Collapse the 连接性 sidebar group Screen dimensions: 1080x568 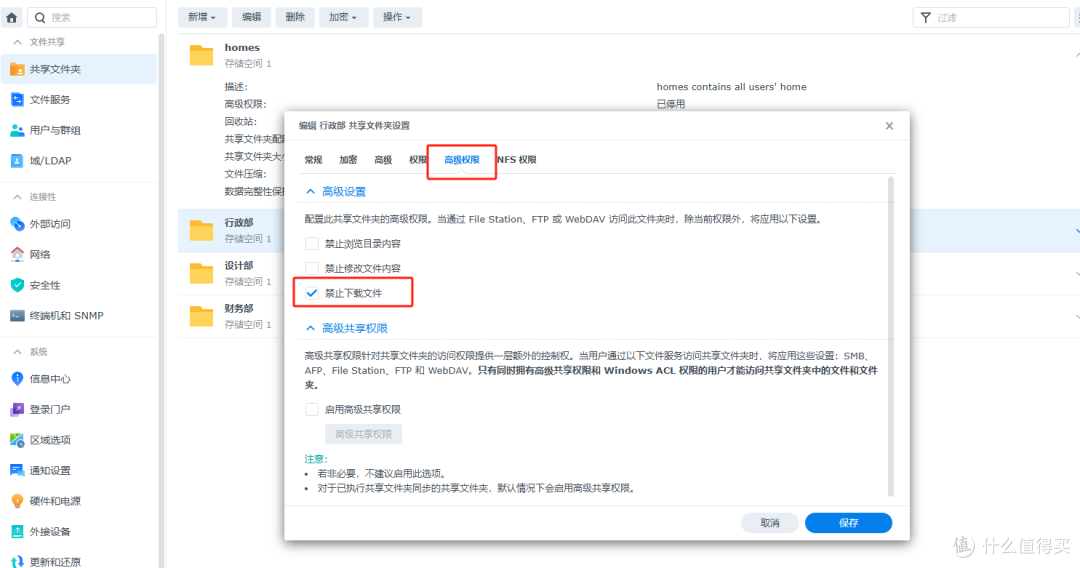[17, 197]
